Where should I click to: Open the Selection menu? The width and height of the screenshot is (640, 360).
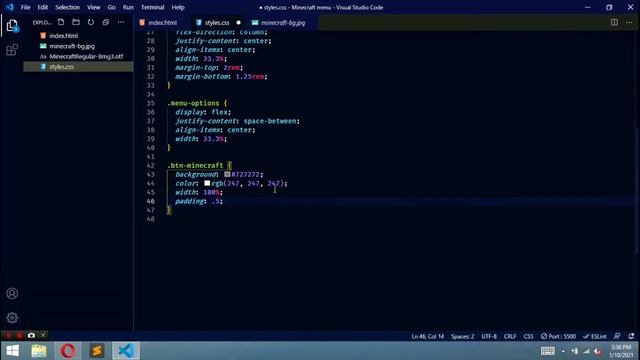pos(67,7)
